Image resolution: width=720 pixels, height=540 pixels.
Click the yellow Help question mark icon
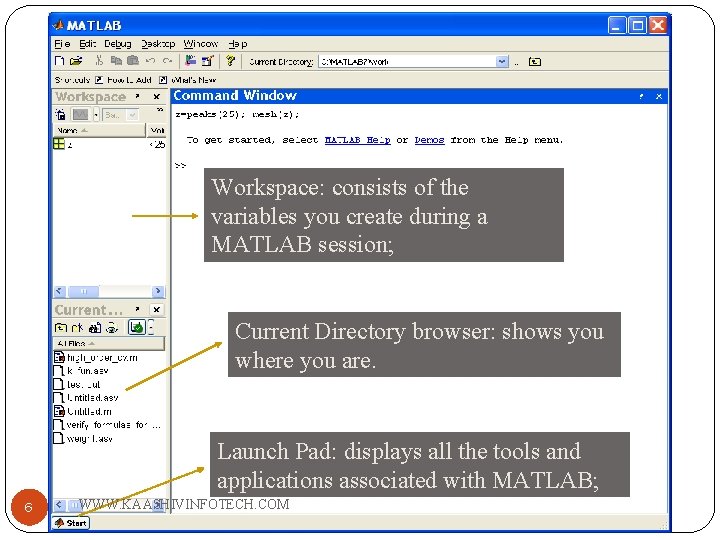pyautogui.click(x=231, y=60)
